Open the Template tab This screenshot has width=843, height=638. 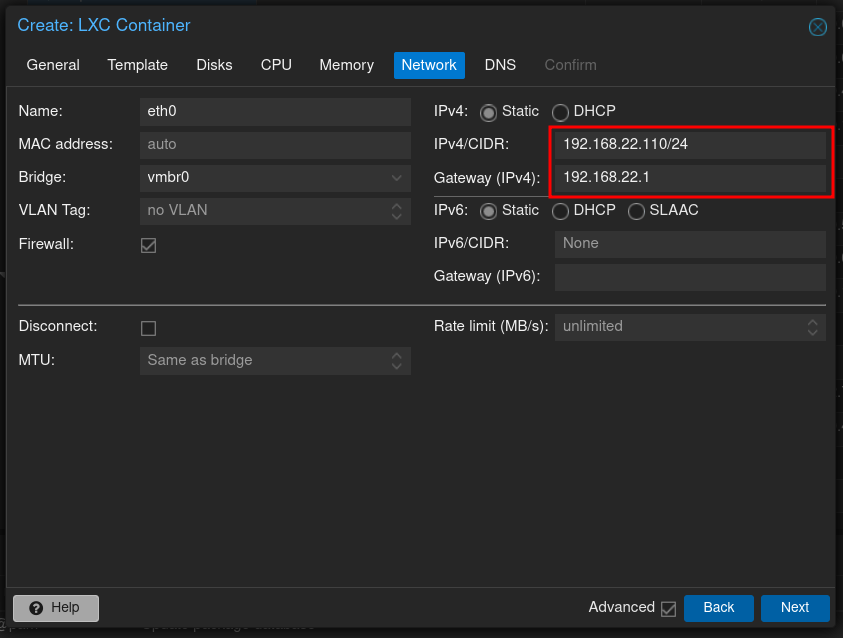point(137,65)
